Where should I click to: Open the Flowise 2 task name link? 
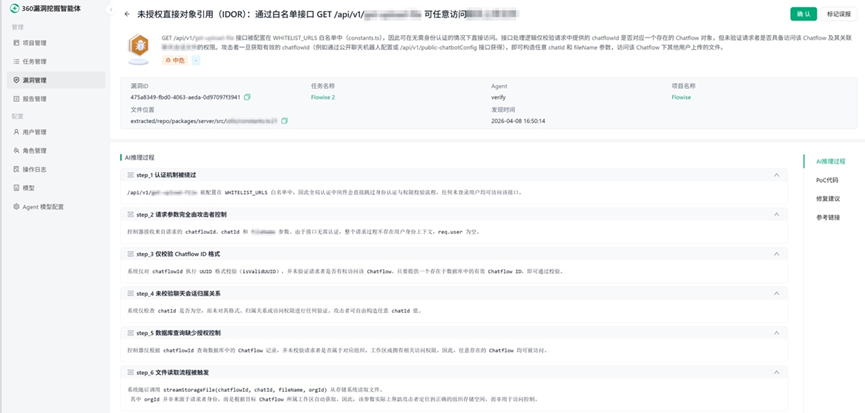pyautogui.click(x=323, y=97)
